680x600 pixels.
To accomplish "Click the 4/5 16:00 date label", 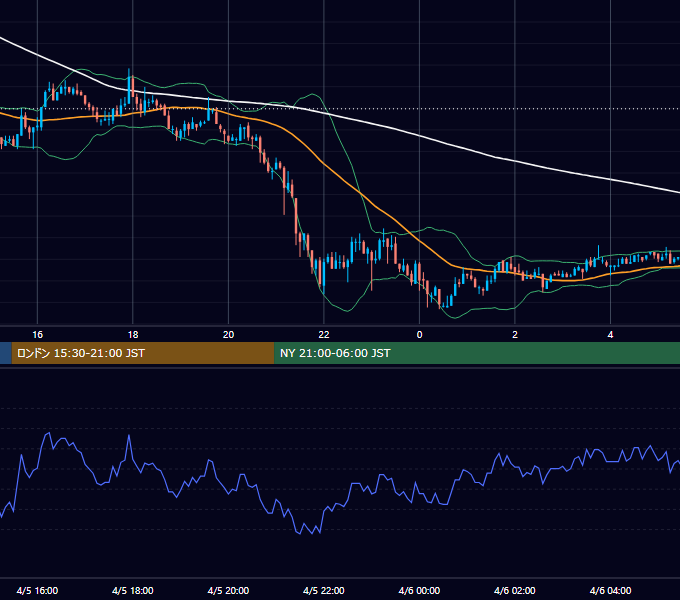I will [x=37, y=590].
